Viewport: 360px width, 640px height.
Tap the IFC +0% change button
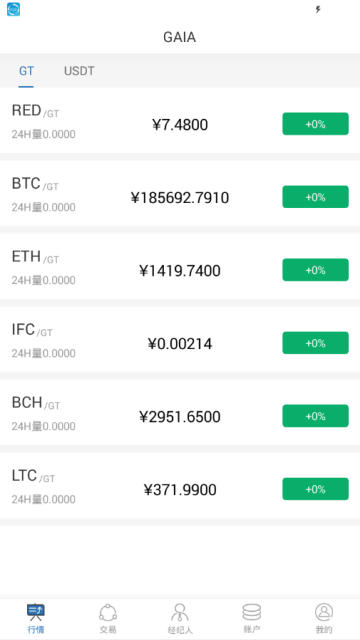click(316, 343)
